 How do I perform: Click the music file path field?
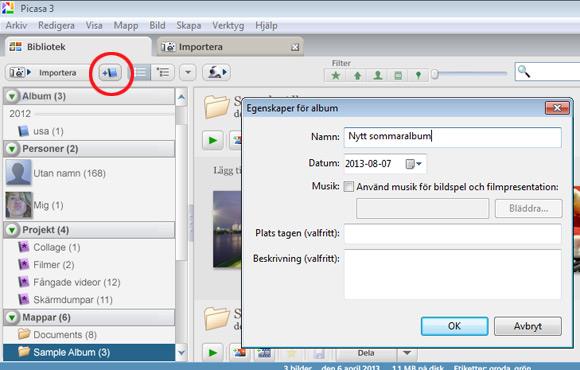422,209
